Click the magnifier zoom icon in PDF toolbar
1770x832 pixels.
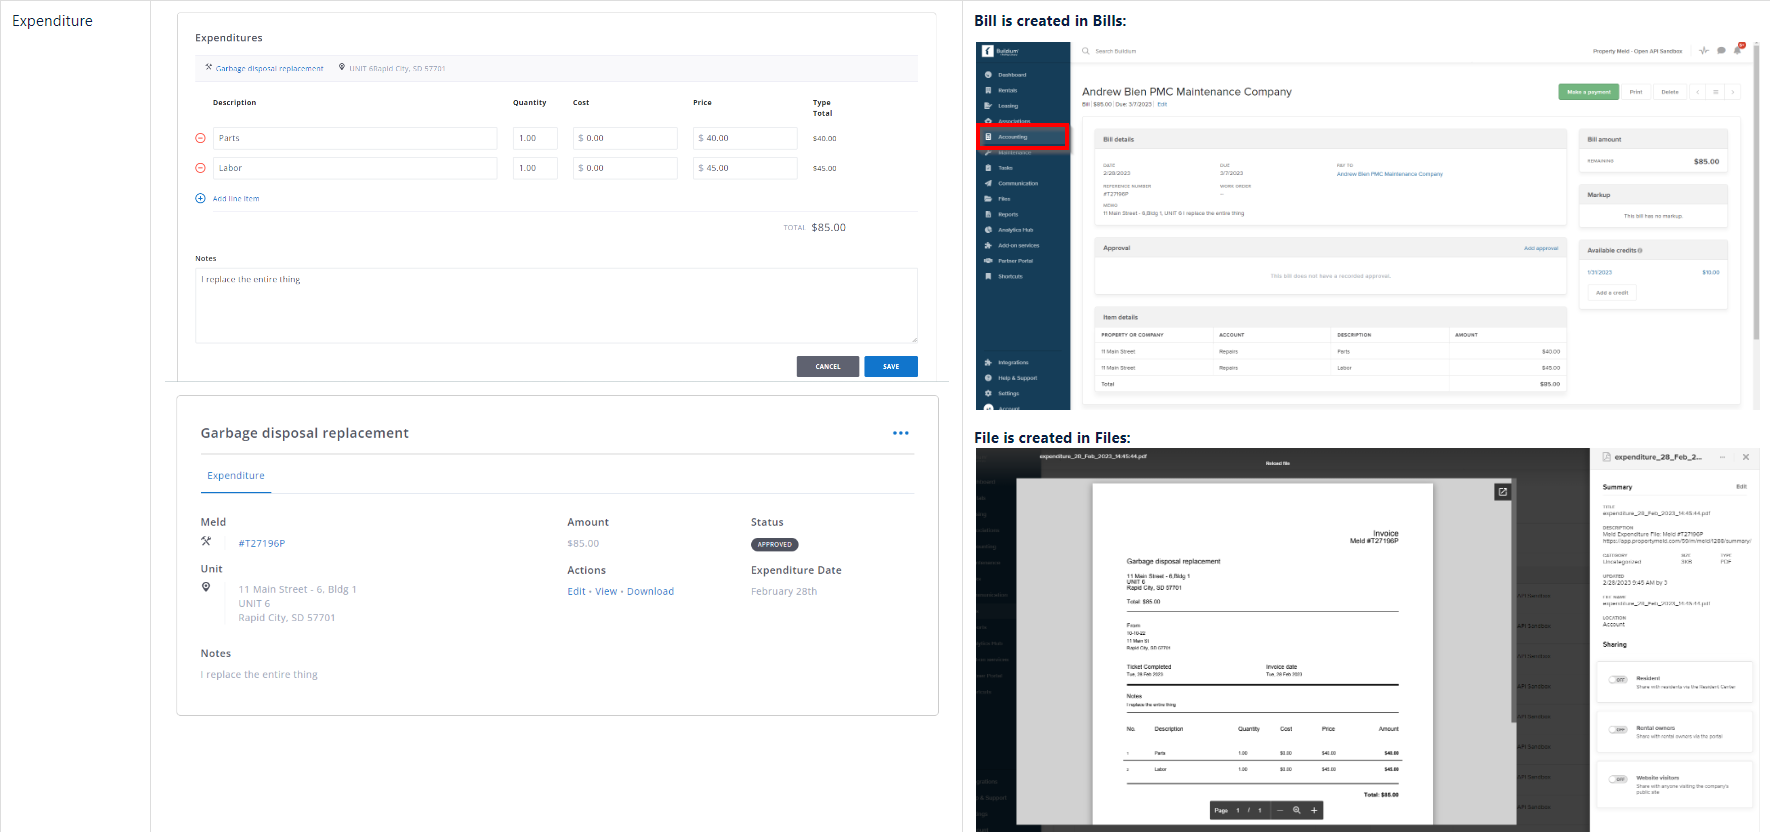[1296, 810]
